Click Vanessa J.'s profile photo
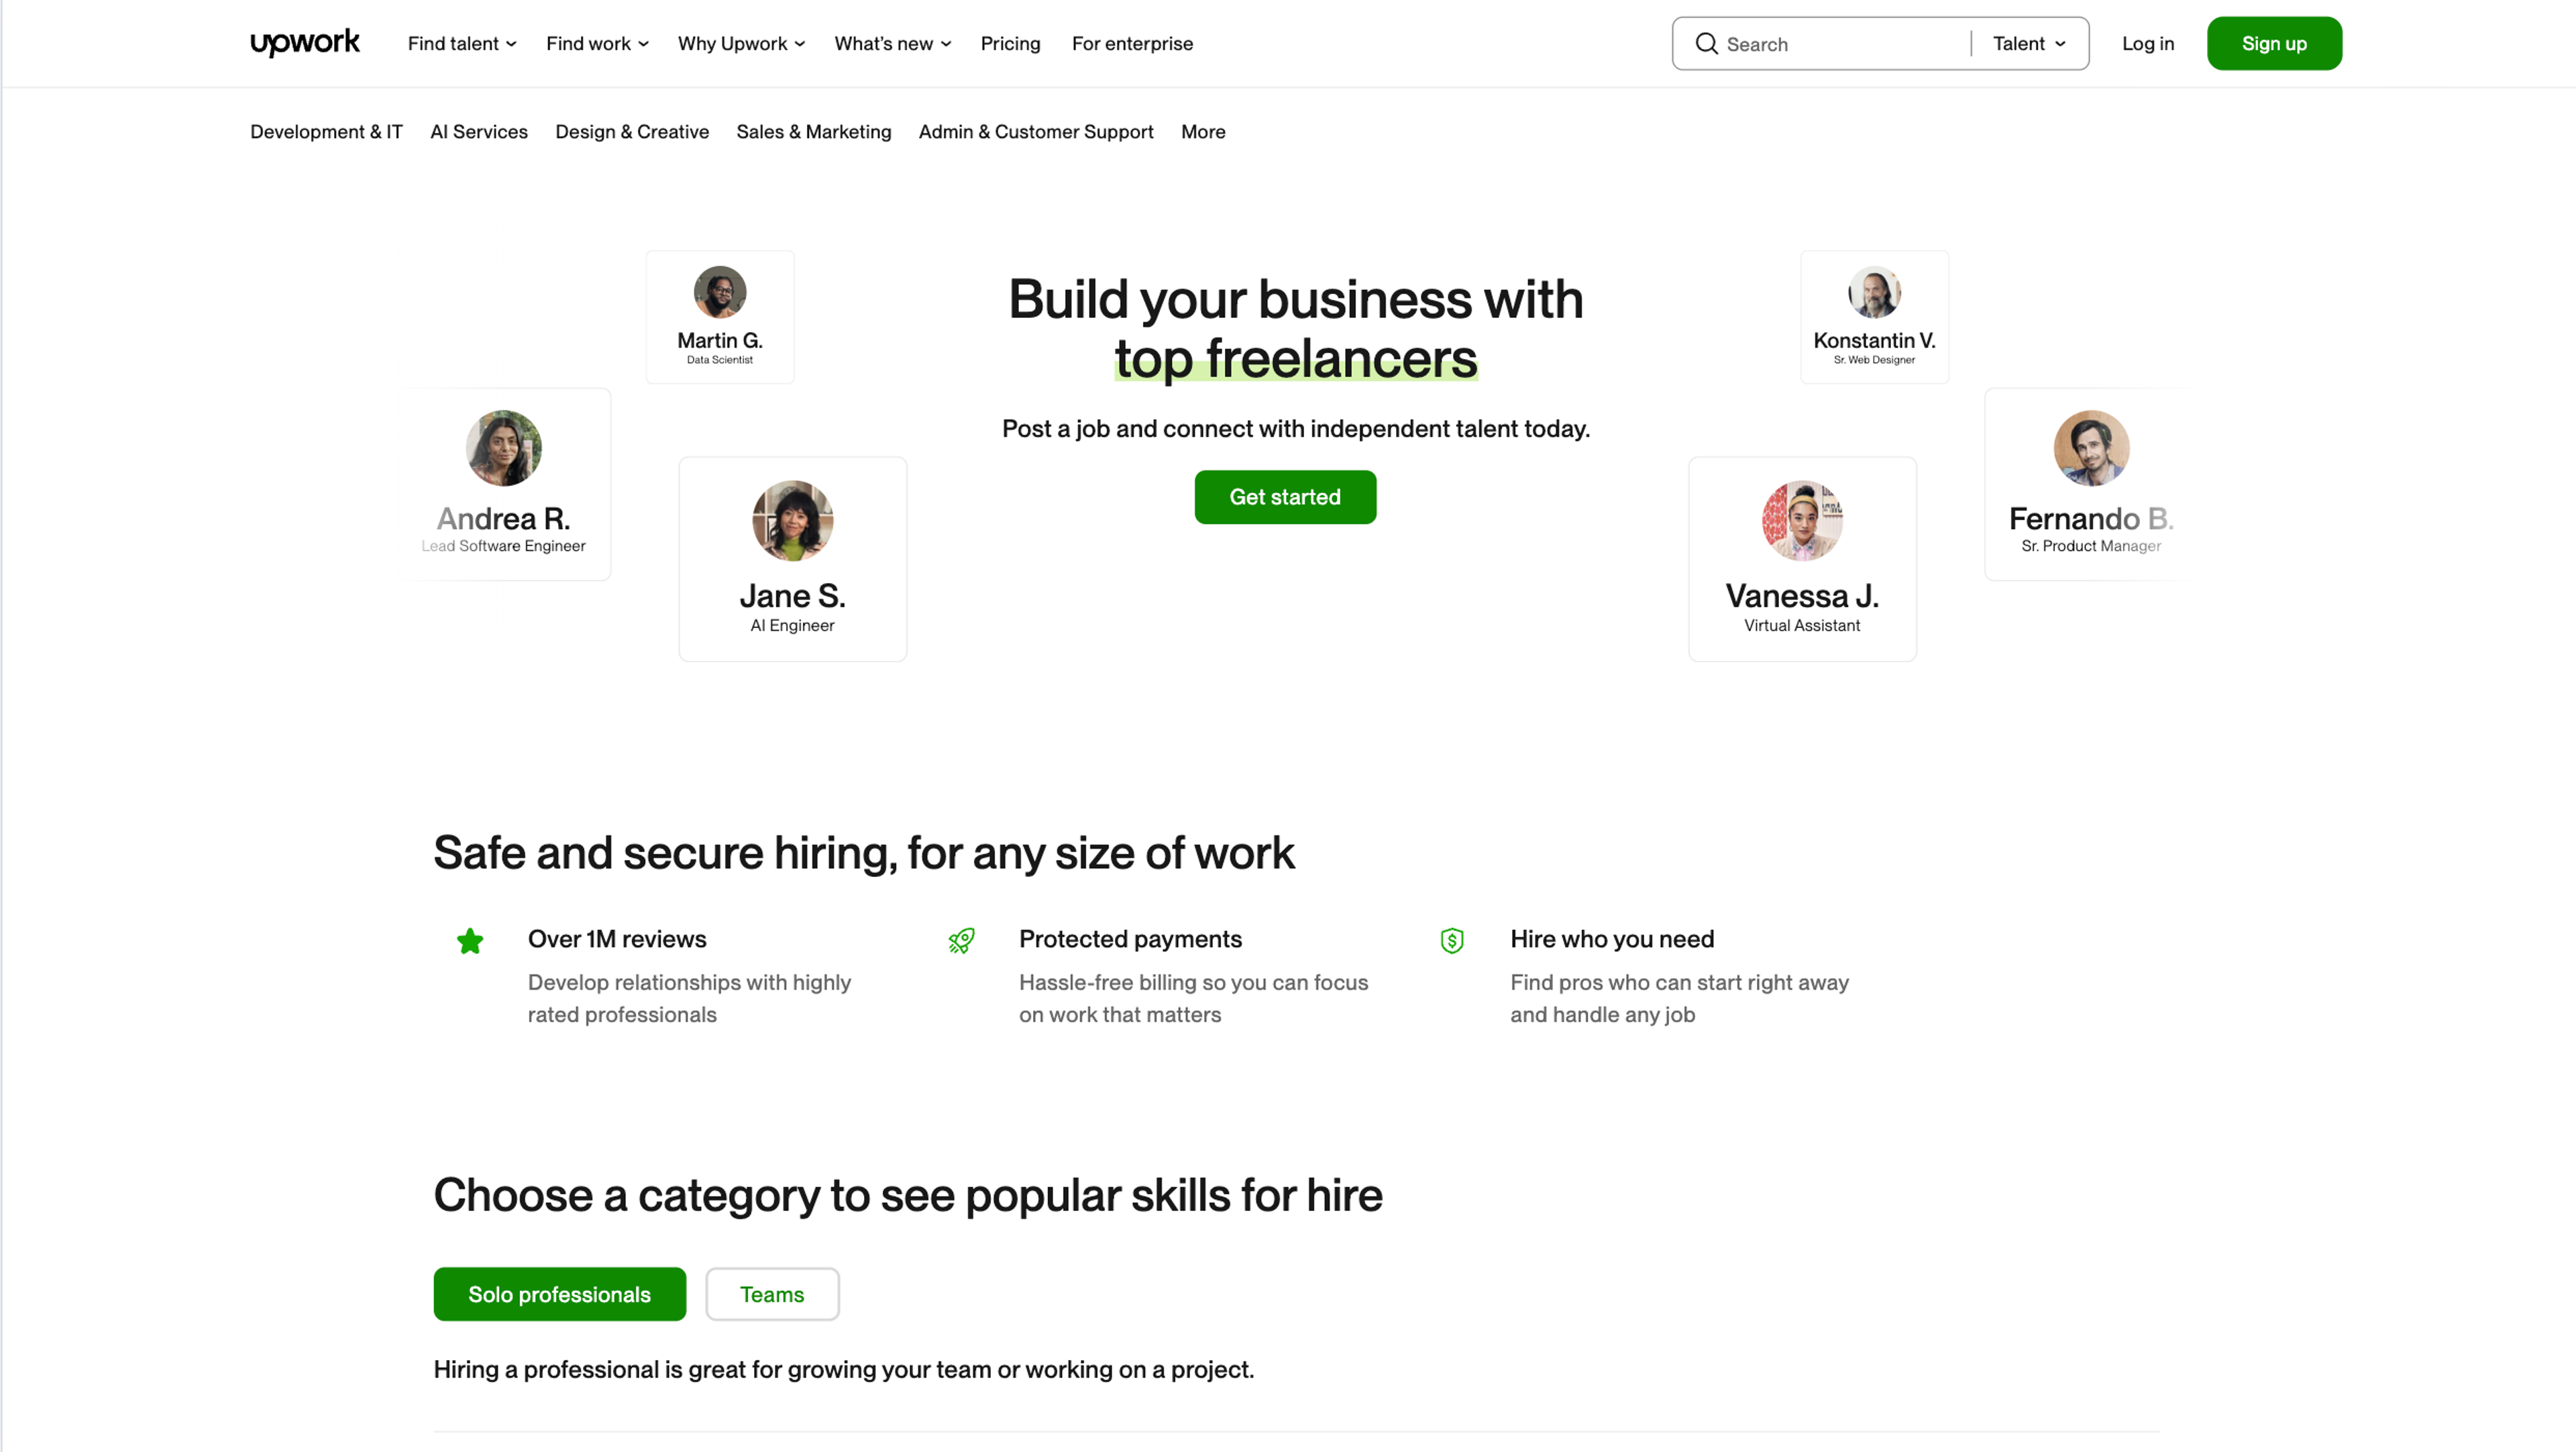This screenshot has width=2576, height=1452. tap(1802, 519)
